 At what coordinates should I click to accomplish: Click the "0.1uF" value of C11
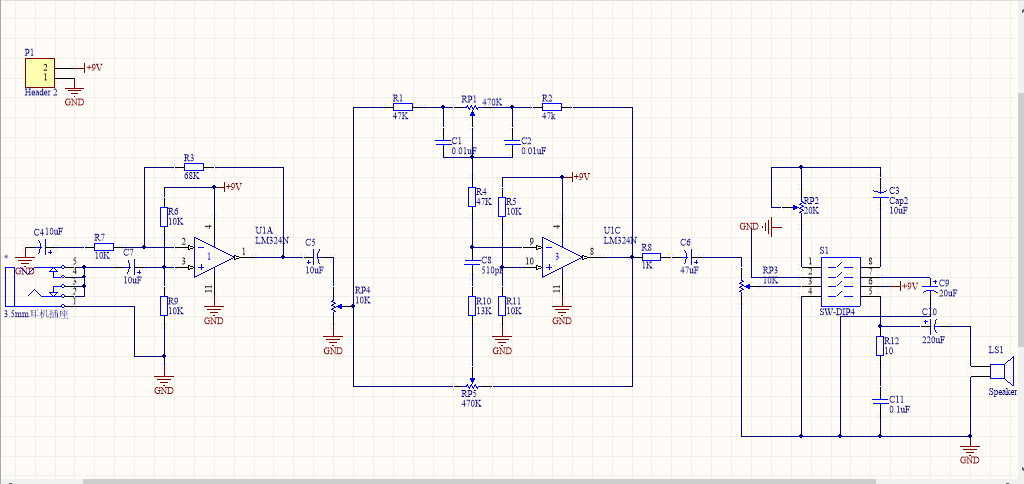900,410
